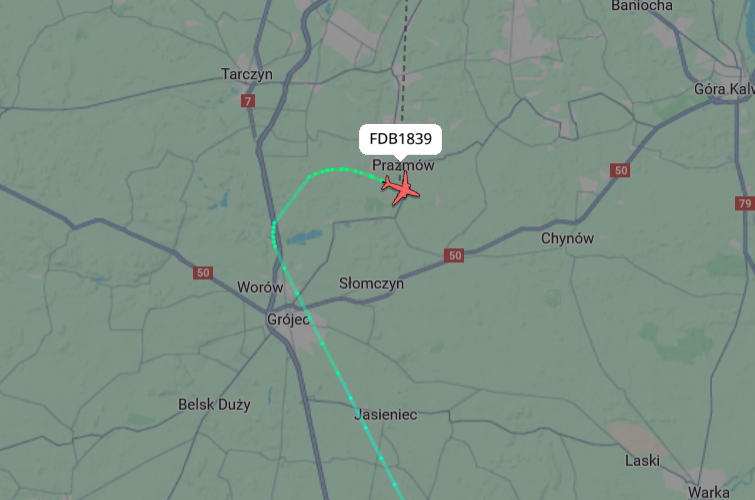
Task: Click the Prażmów label under the callsign
Action: (x=403, y=165)
